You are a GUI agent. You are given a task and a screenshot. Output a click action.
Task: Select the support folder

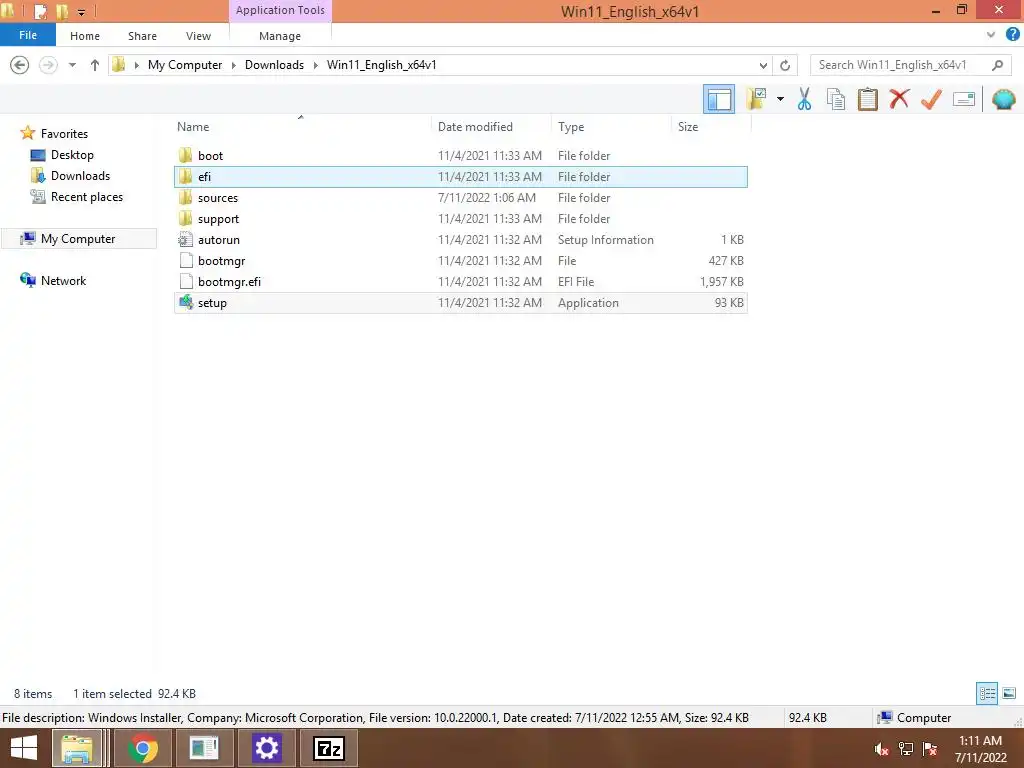(x=460, y=218)
